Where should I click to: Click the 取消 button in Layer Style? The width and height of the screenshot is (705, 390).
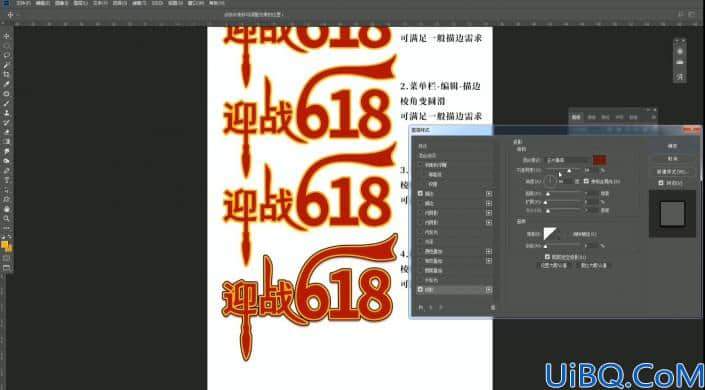[x=672, y=159]
